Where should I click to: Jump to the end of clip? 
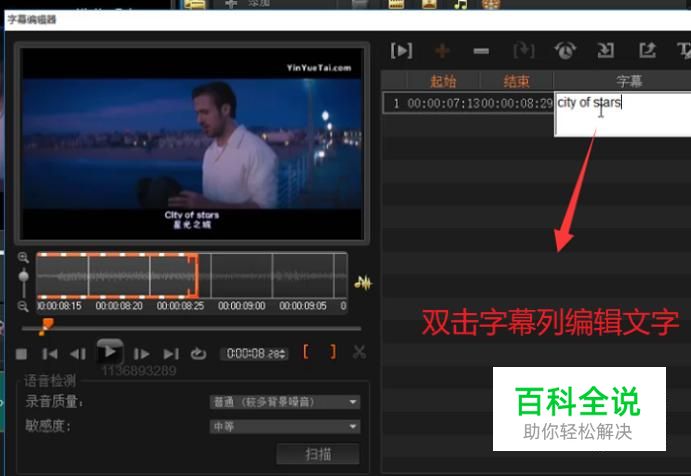[x=171, y=354]
